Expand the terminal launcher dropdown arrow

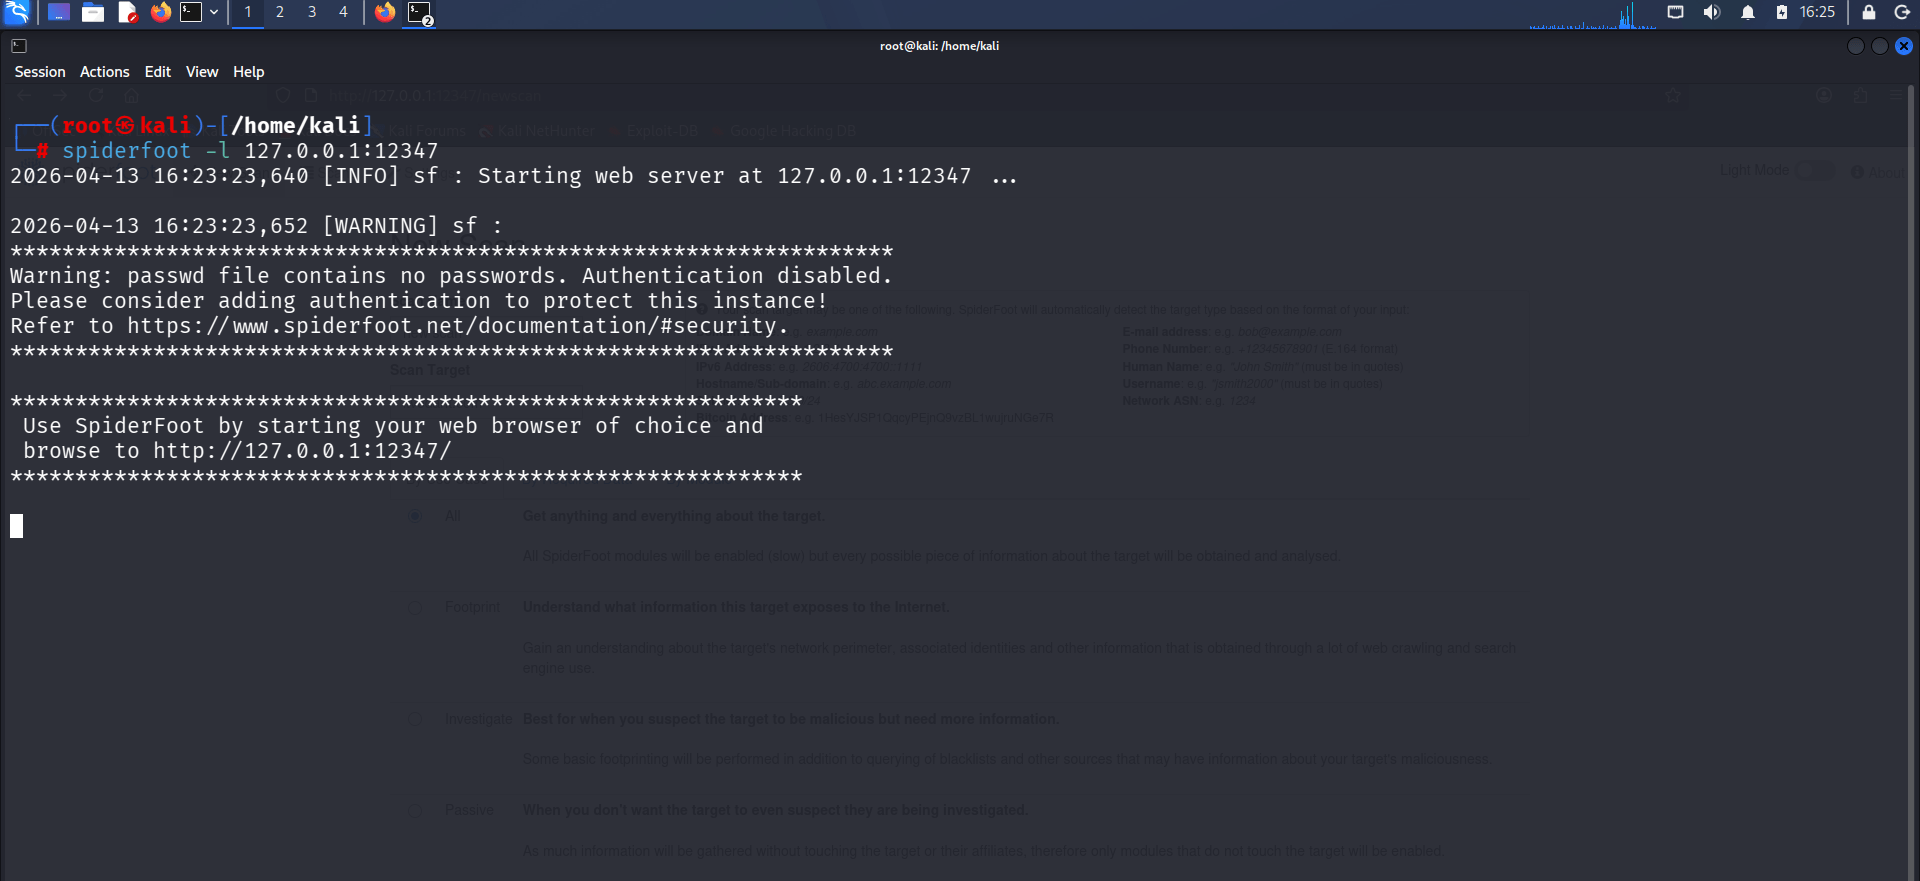[214, 12]
